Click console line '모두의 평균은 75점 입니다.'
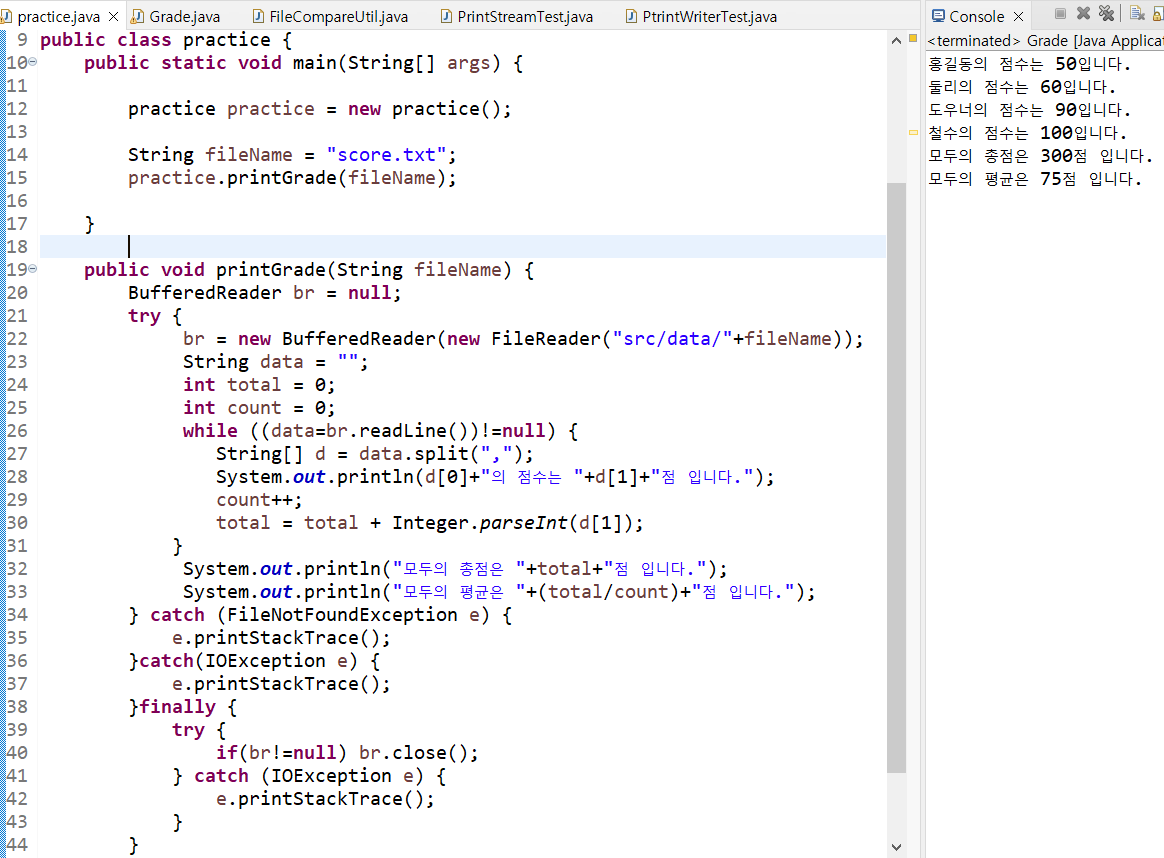 1035,179
